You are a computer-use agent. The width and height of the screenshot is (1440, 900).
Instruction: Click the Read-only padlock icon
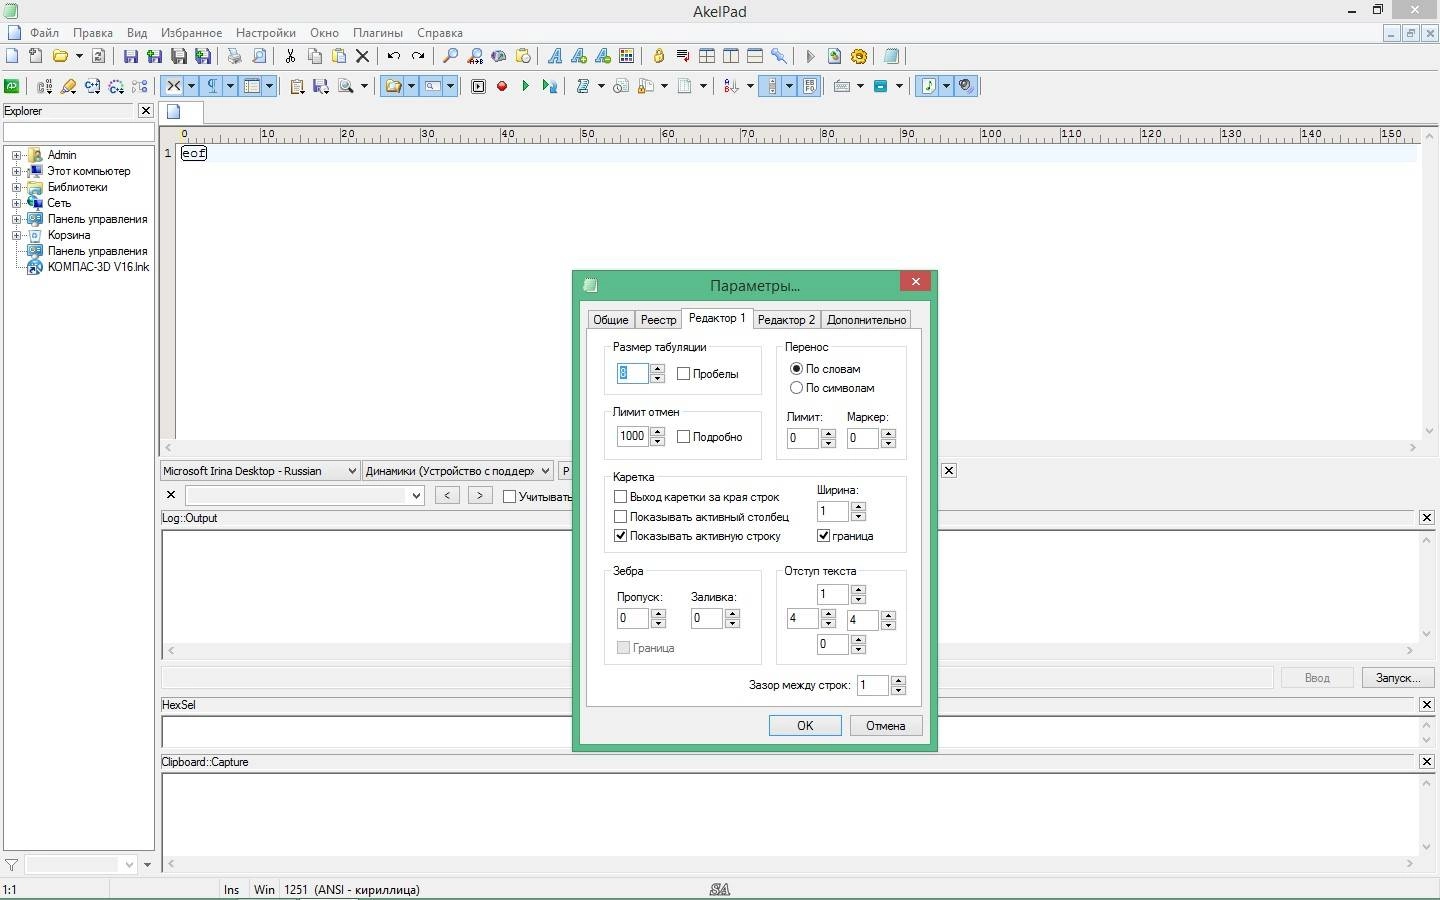click(659, 56)
